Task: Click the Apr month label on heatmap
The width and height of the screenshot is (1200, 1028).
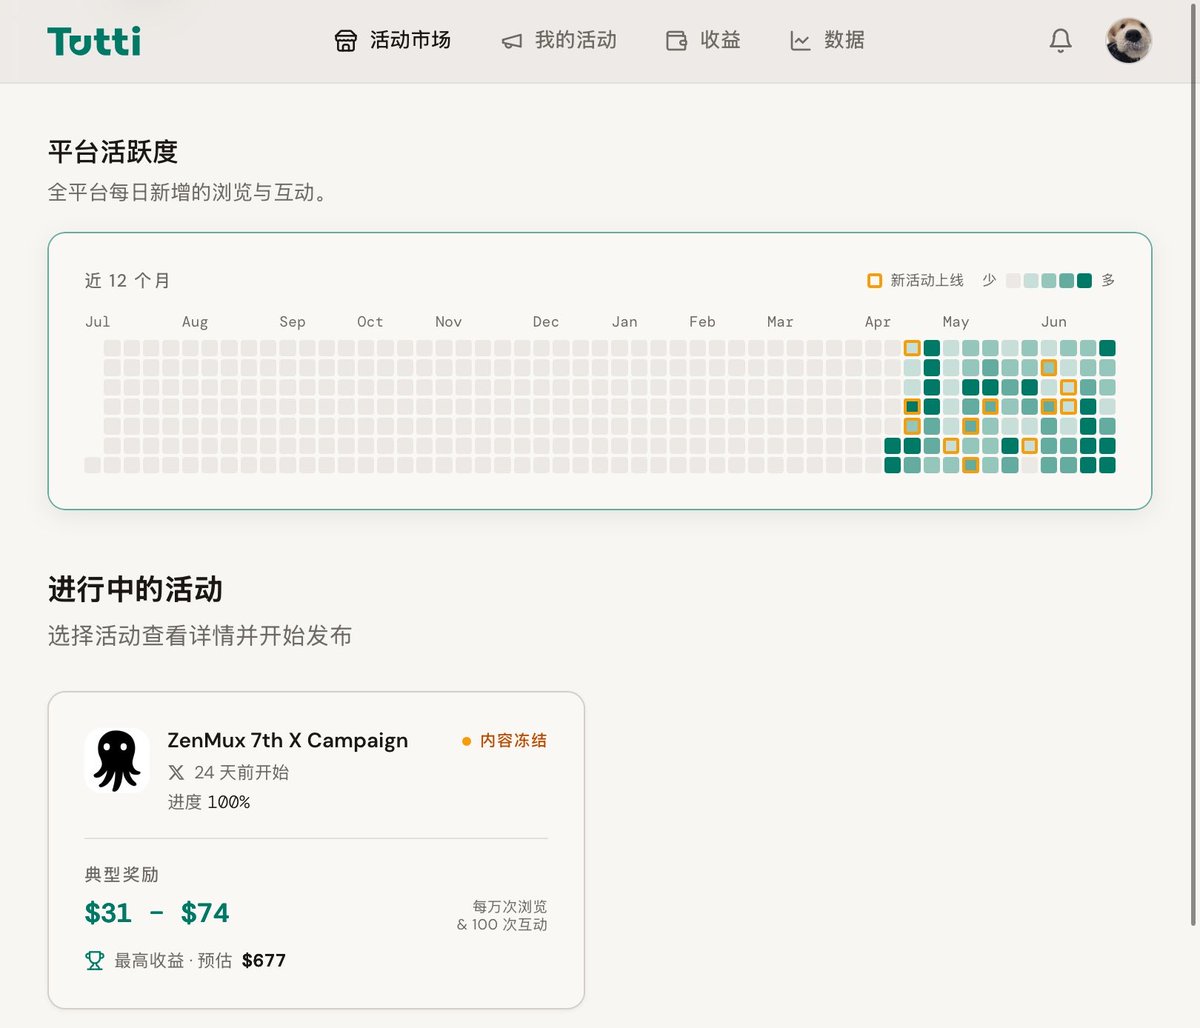Action: coord(877,322)
